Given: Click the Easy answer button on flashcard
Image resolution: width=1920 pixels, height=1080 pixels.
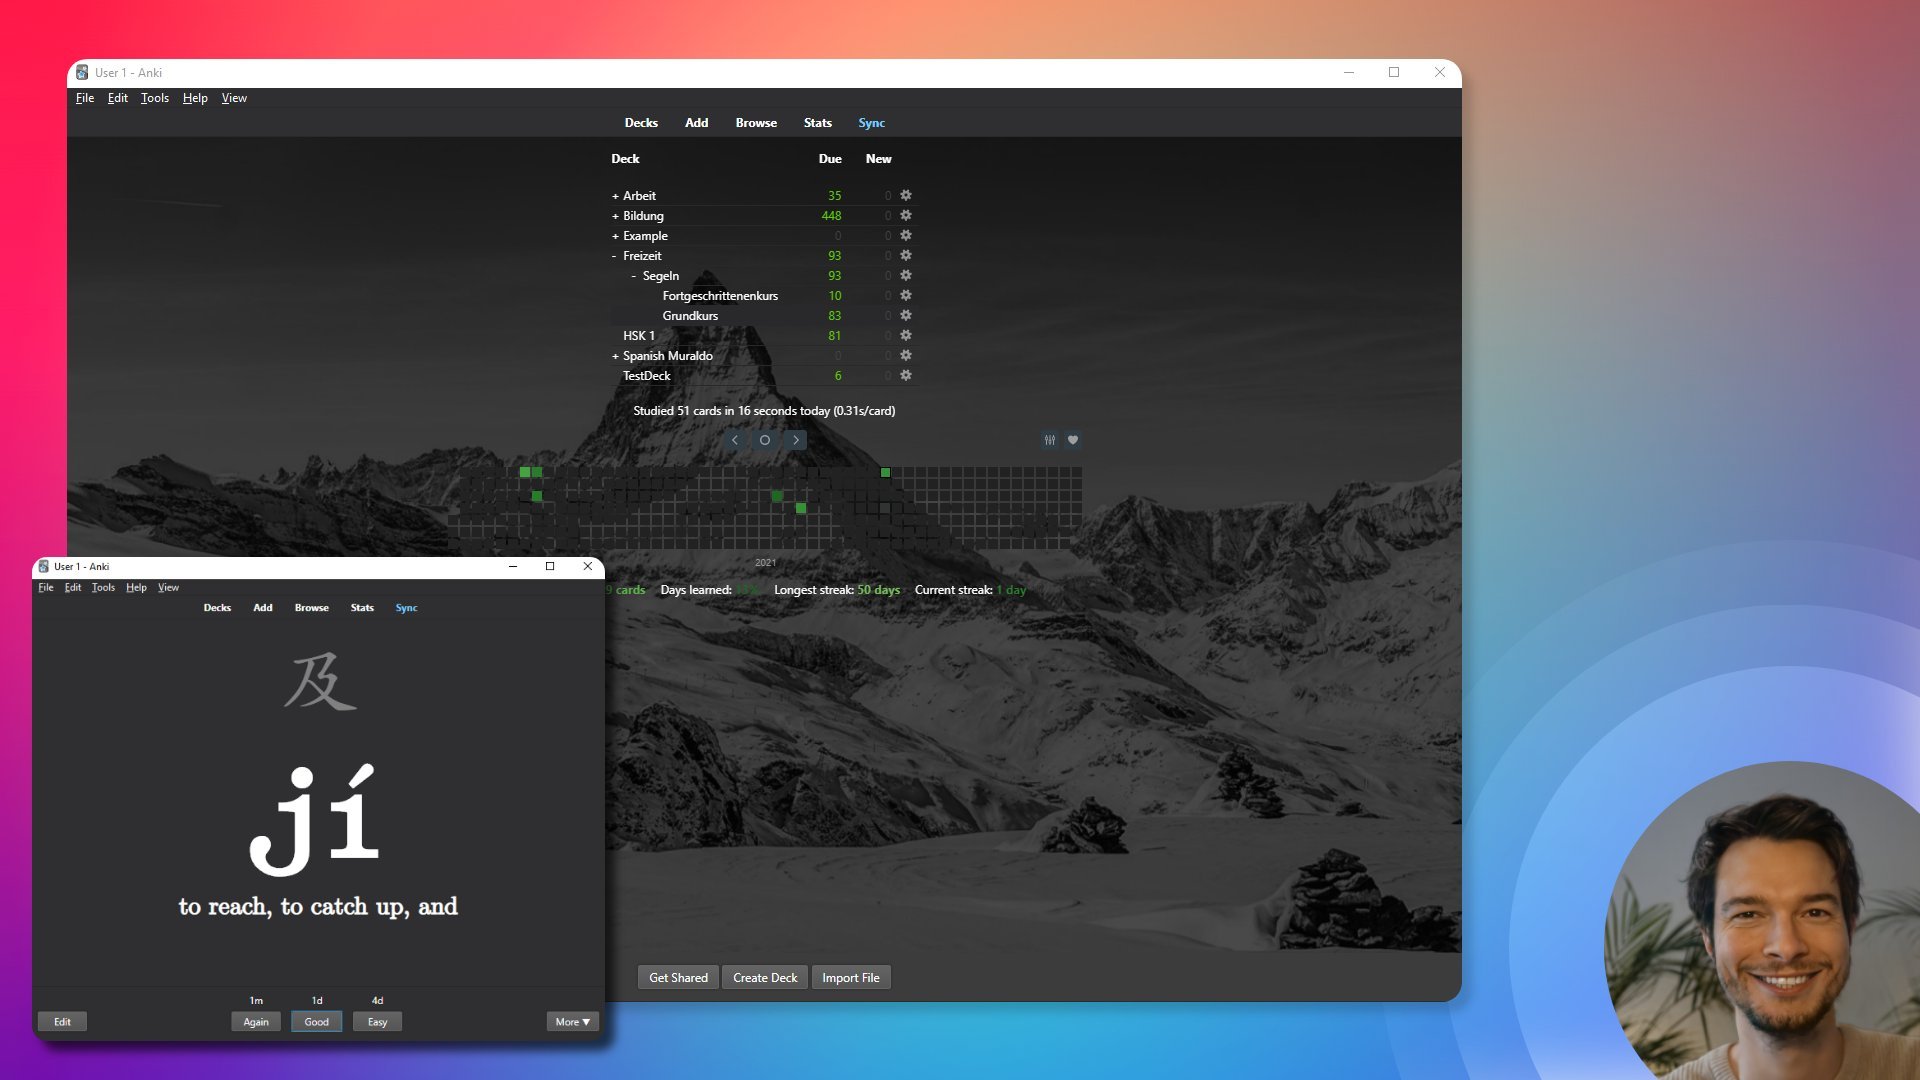Looking at the screenshot, I should 377,1021.
